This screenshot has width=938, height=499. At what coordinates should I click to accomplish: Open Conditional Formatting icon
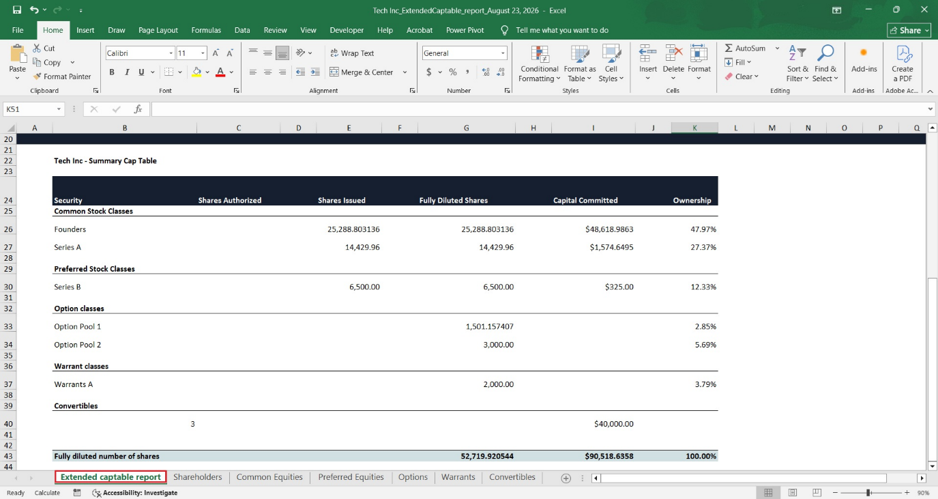pos(540,53)
